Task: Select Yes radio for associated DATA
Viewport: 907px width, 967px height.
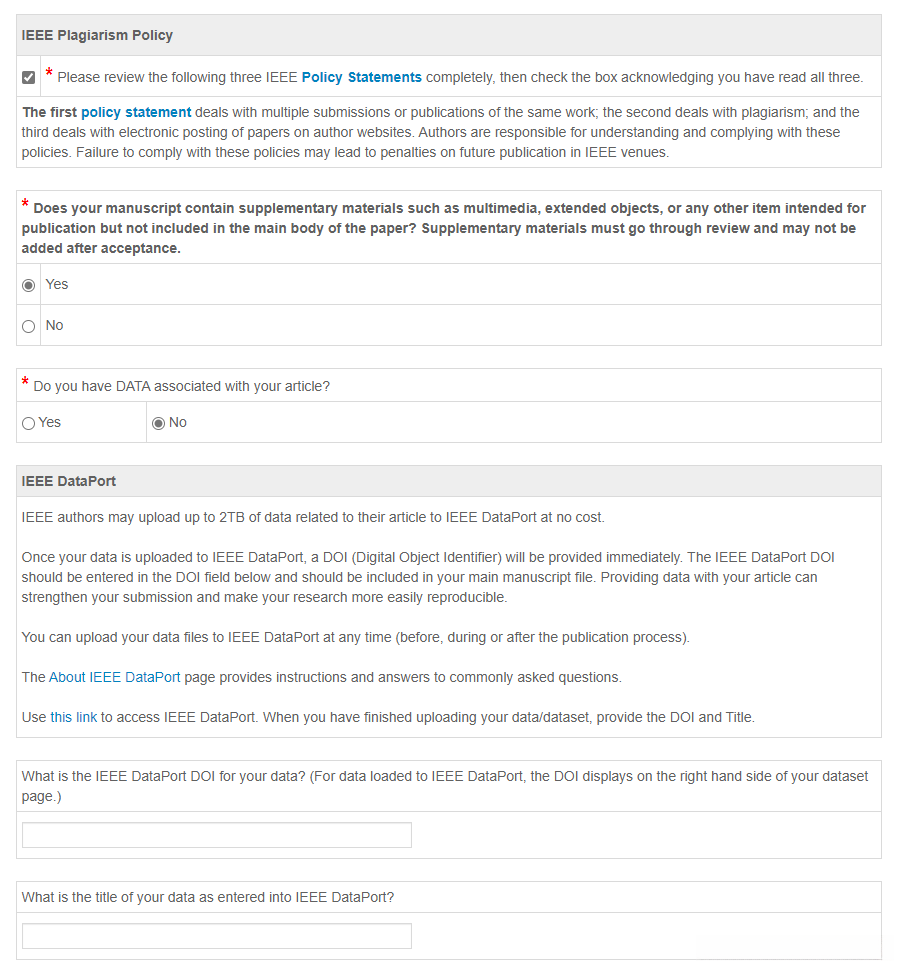Action: pos(28,423)
